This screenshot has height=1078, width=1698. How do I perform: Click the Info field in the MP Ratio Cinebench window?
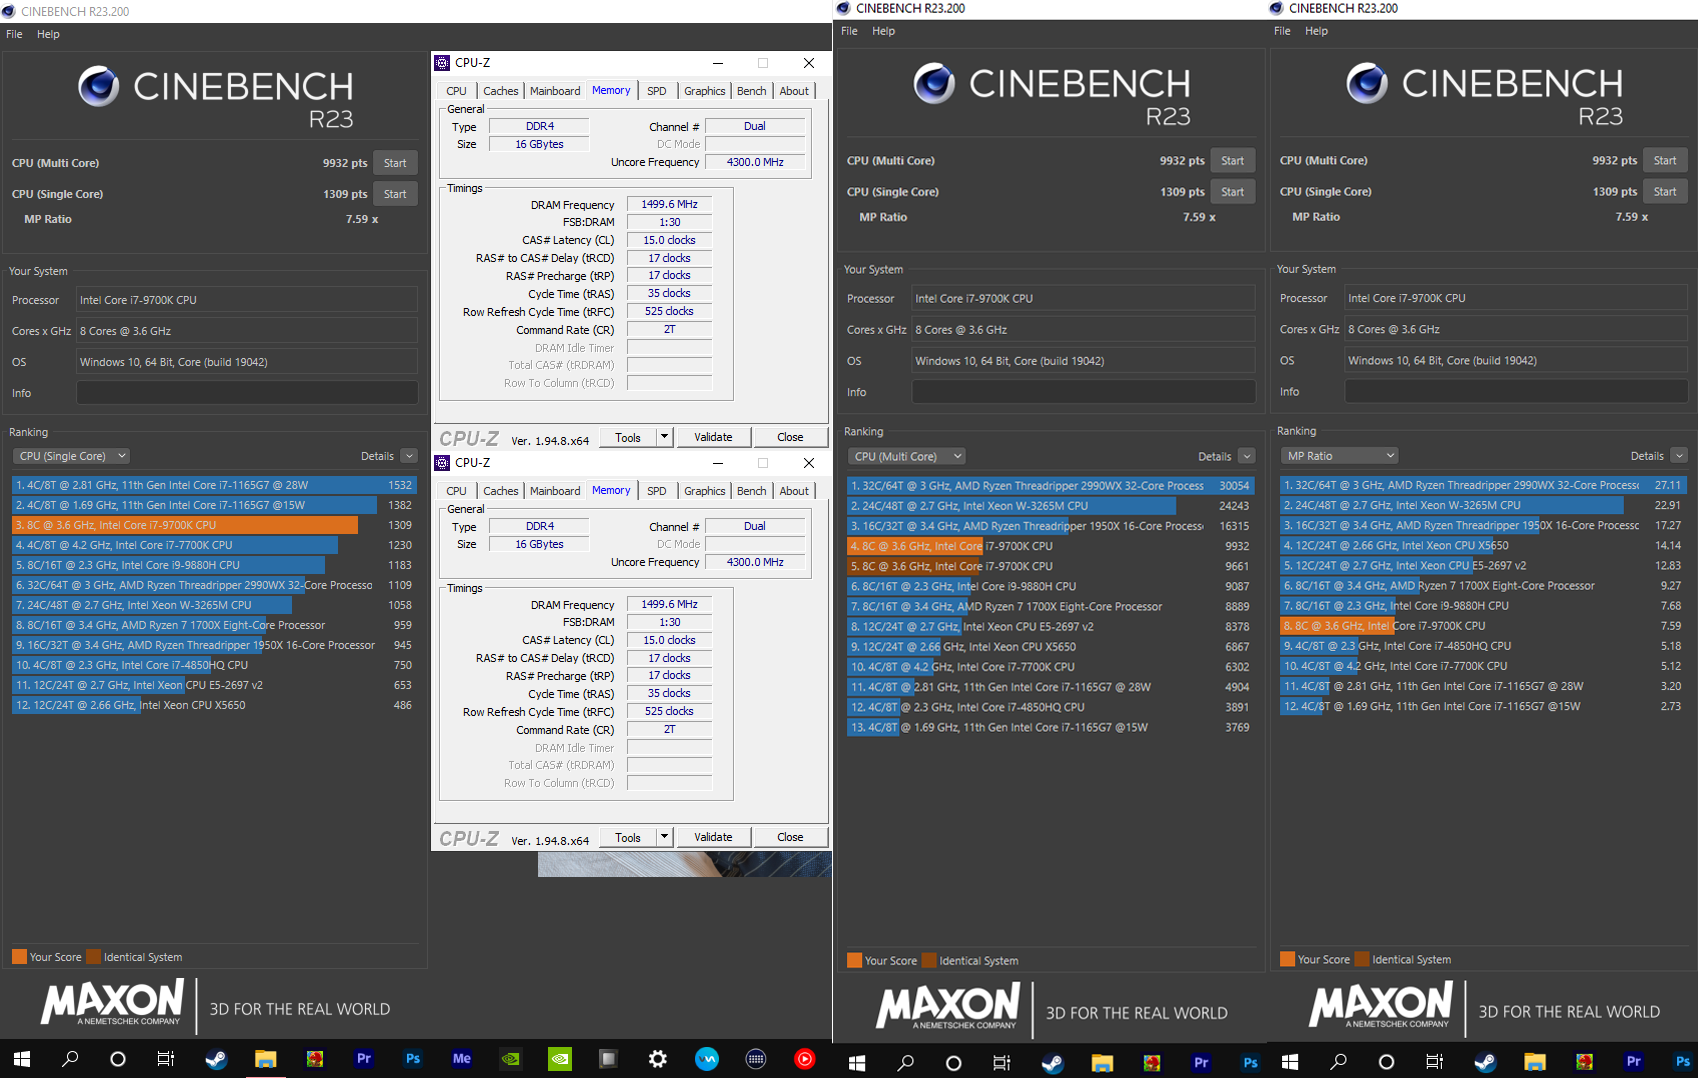click(x=1516, y=391)
